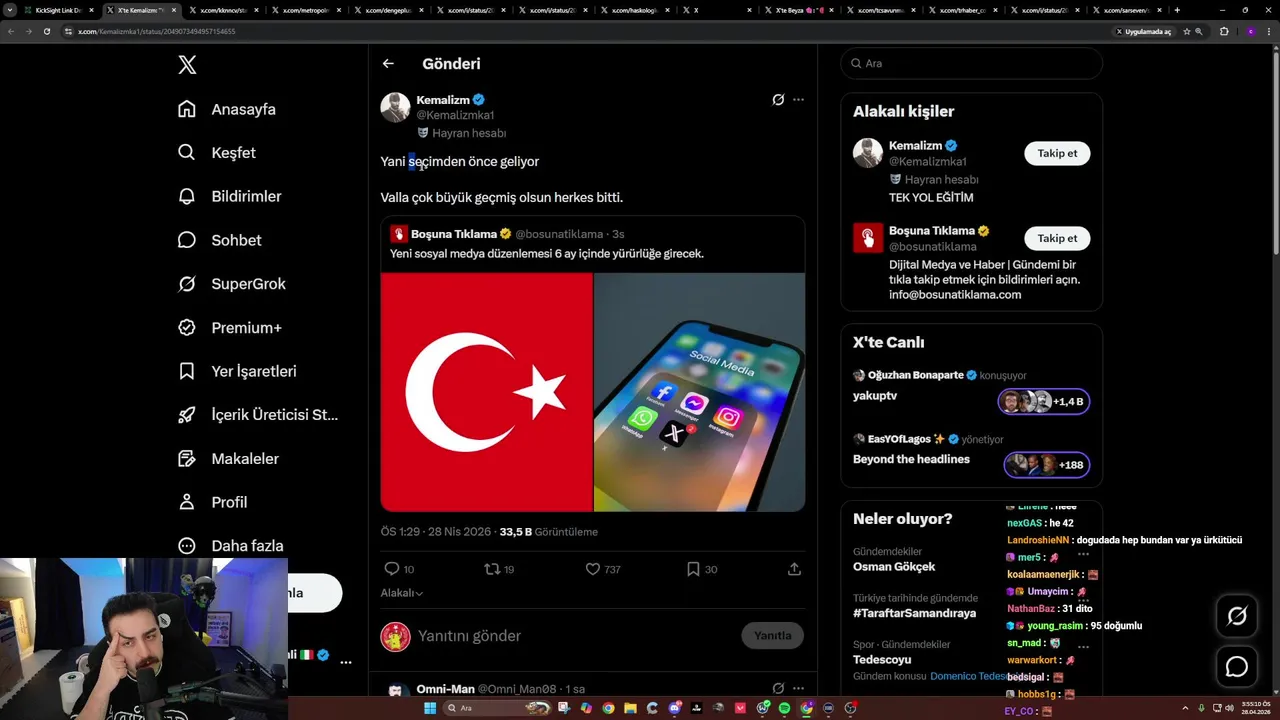Click the share icon on the post
Viewport: 1280px width, 720px height.
pos(794,569)
